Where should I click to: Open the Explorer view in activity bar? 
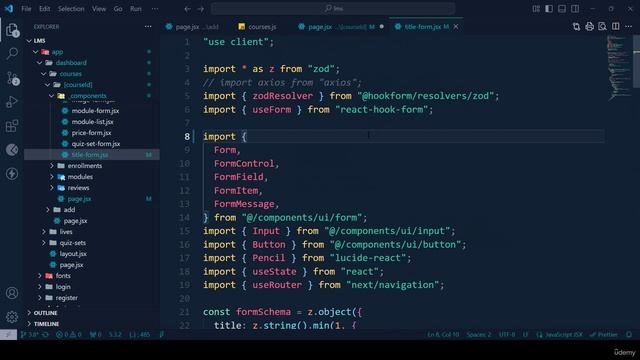[12, 30]
